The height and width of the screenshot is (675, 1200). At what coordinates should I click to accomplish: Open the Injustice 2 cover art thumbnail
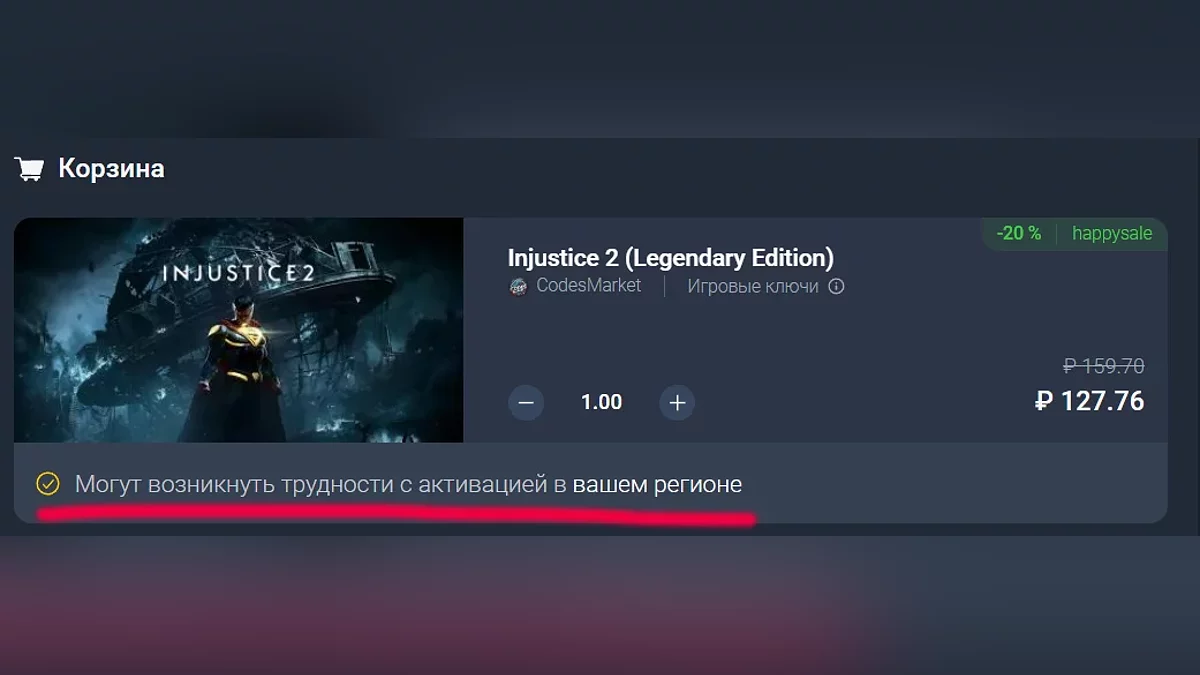click(238, 330)
